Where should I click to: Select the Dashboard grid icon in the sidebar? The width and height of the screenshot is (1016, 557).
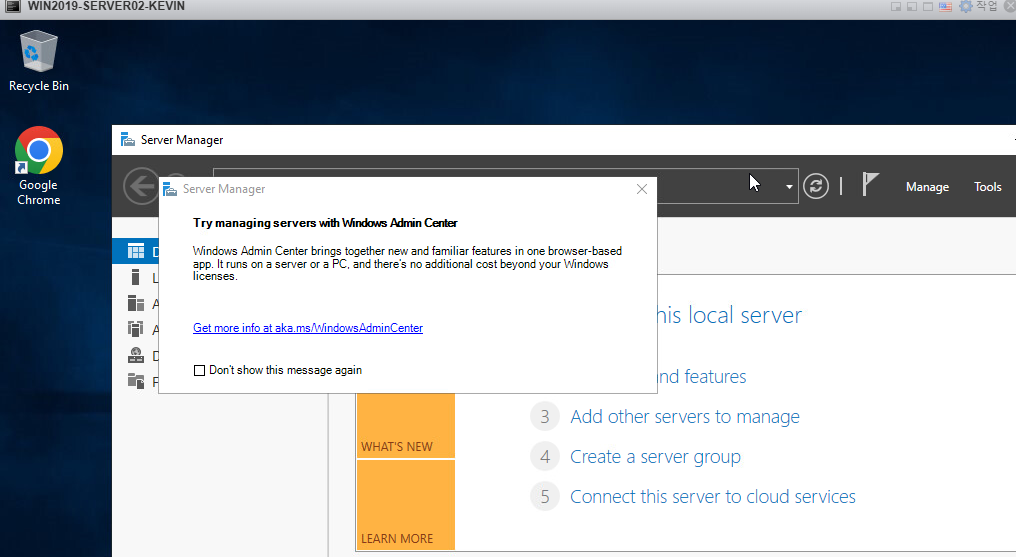136,251
